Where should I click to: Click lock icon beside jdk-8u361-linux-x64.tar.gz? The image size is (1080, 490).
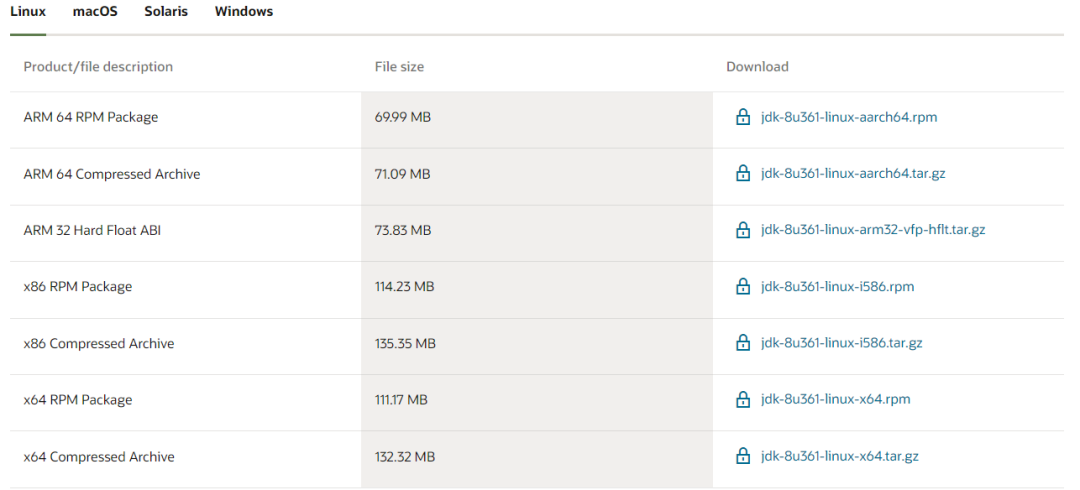tap(743, 457)
